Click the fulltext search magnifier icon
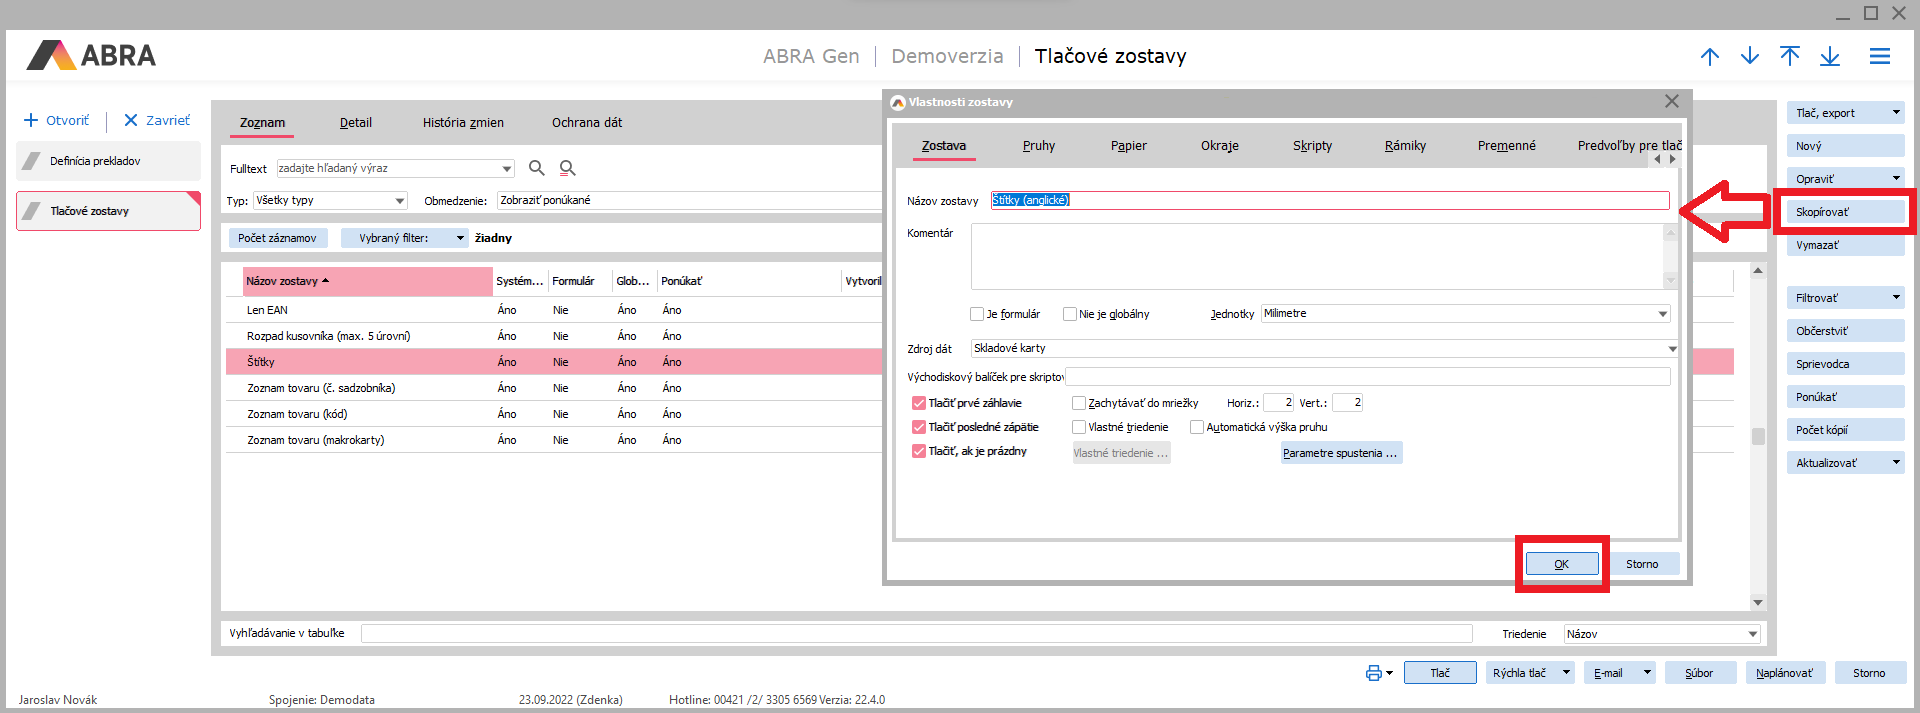 [537, 168]
